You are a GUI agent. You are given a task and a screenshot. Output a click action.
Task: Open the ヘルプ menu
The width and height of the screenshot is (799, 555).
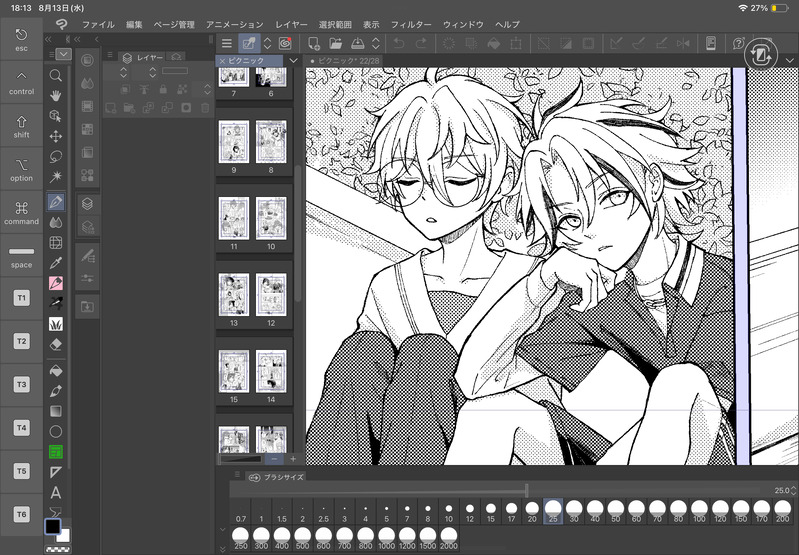[x=508, y=24]
